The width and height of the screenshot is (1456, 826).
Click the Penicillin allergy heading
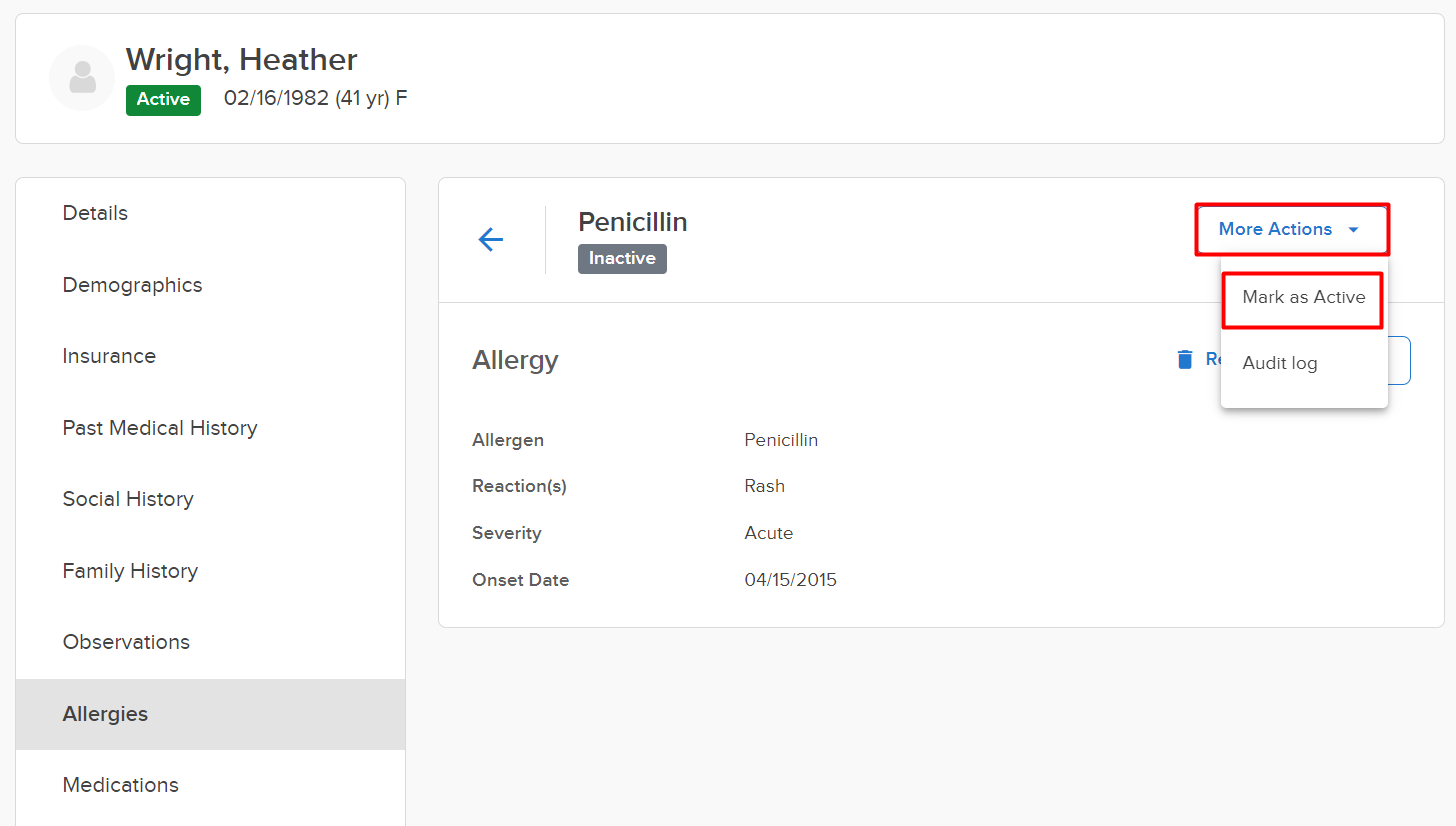[633, 222]
